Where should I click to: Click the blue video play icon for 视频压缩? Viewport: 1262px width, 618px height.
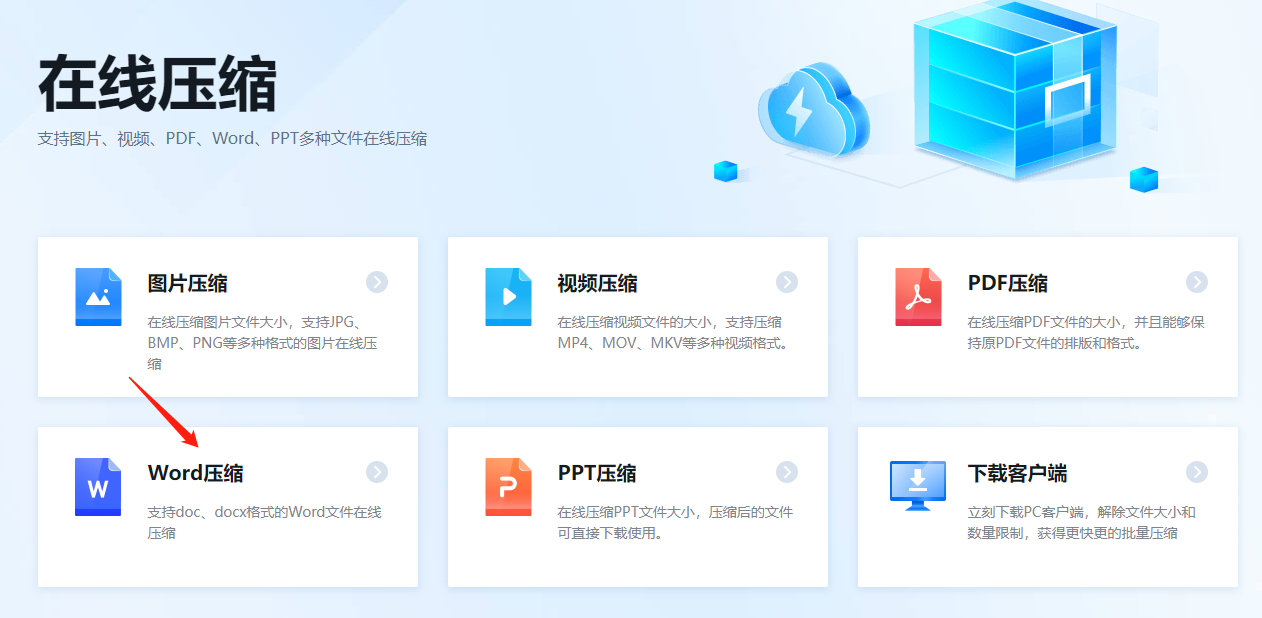pos(508,297)
